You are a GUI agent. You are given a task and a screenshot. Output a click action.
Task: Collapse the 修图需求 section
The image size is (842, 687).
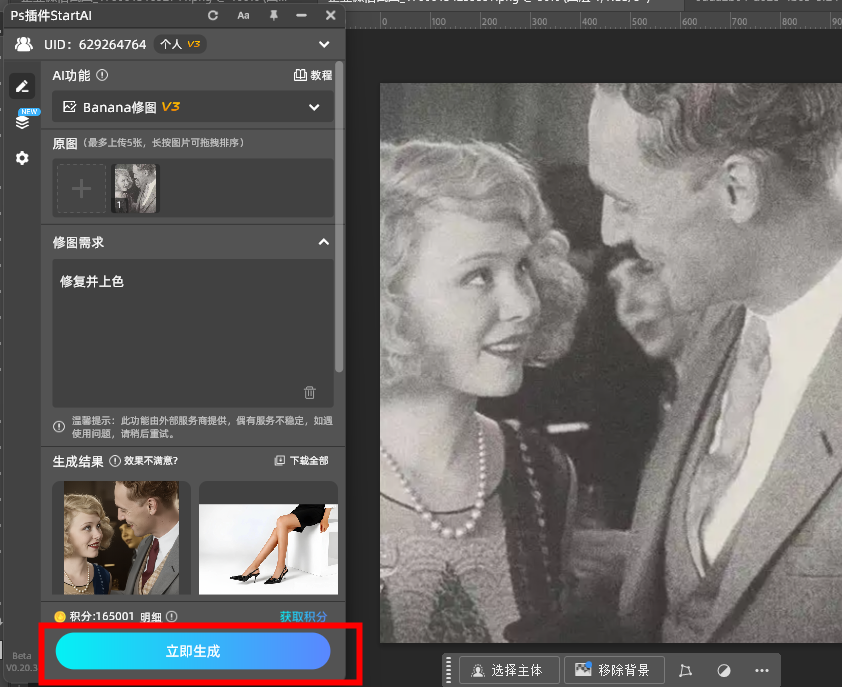323,242
